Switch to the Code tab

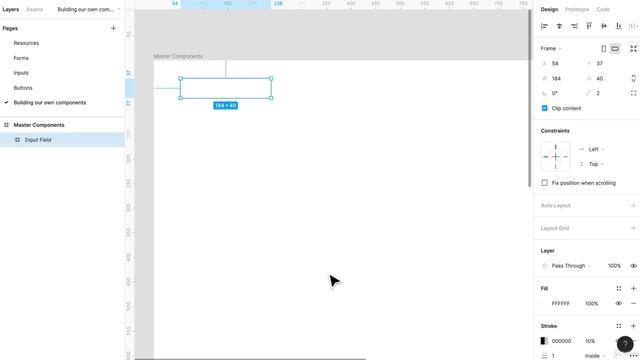point(603,9)
